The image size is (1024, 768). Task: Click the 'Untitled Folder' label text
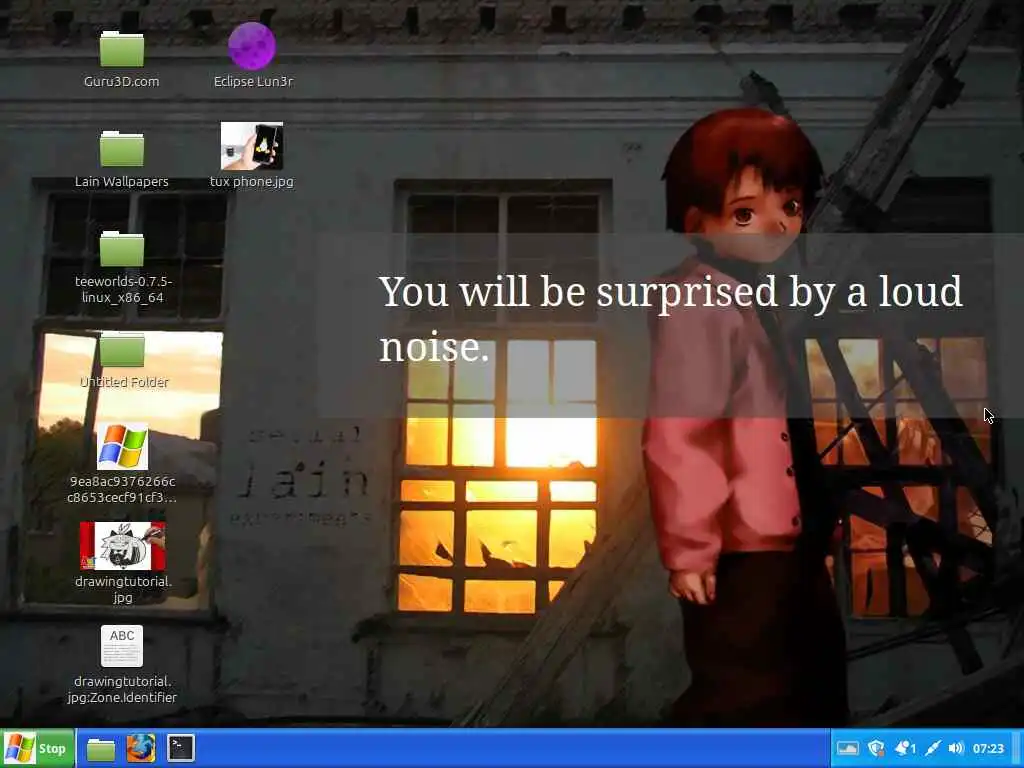point(124,382)
